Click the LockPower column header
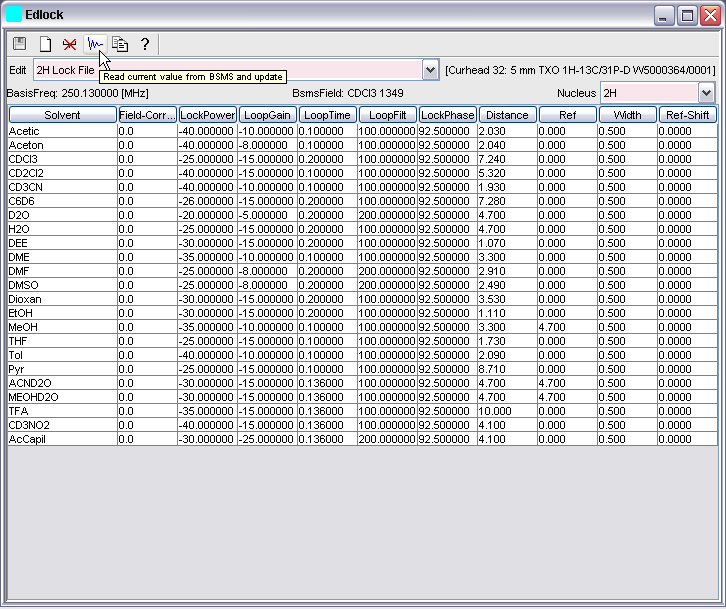 [207, 115]
